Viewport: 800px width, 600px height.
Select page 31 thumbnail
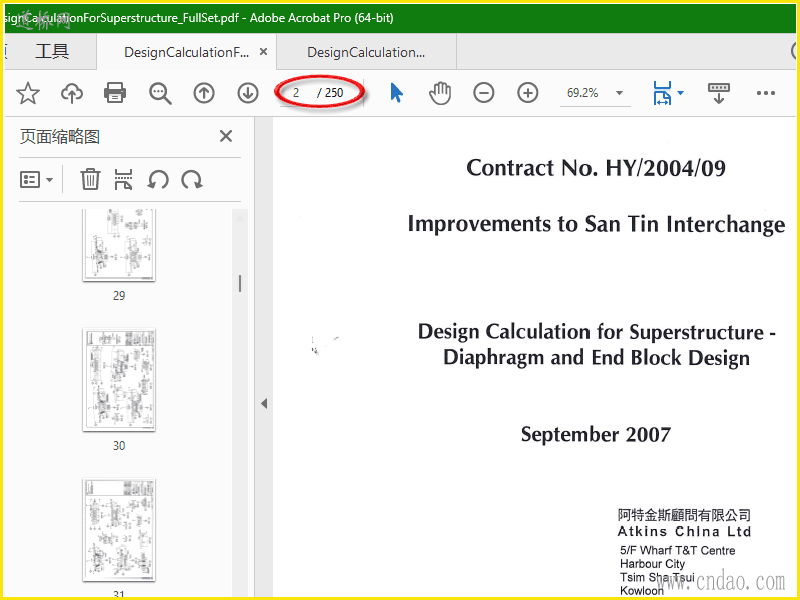(119, 530)
